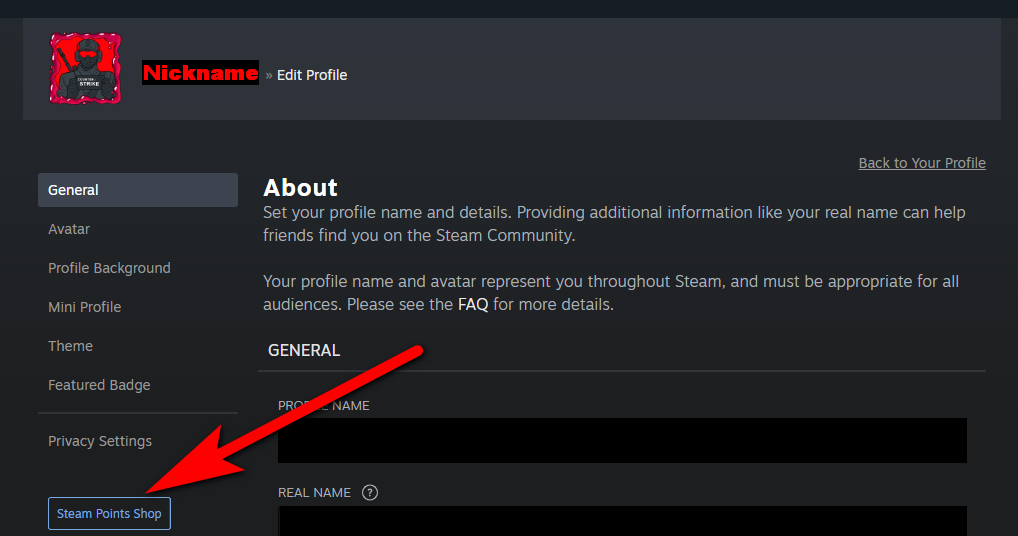This screenshot has height=536, width=1018.
Task: Open the Avatar settings section
Action: coord(69,229)
